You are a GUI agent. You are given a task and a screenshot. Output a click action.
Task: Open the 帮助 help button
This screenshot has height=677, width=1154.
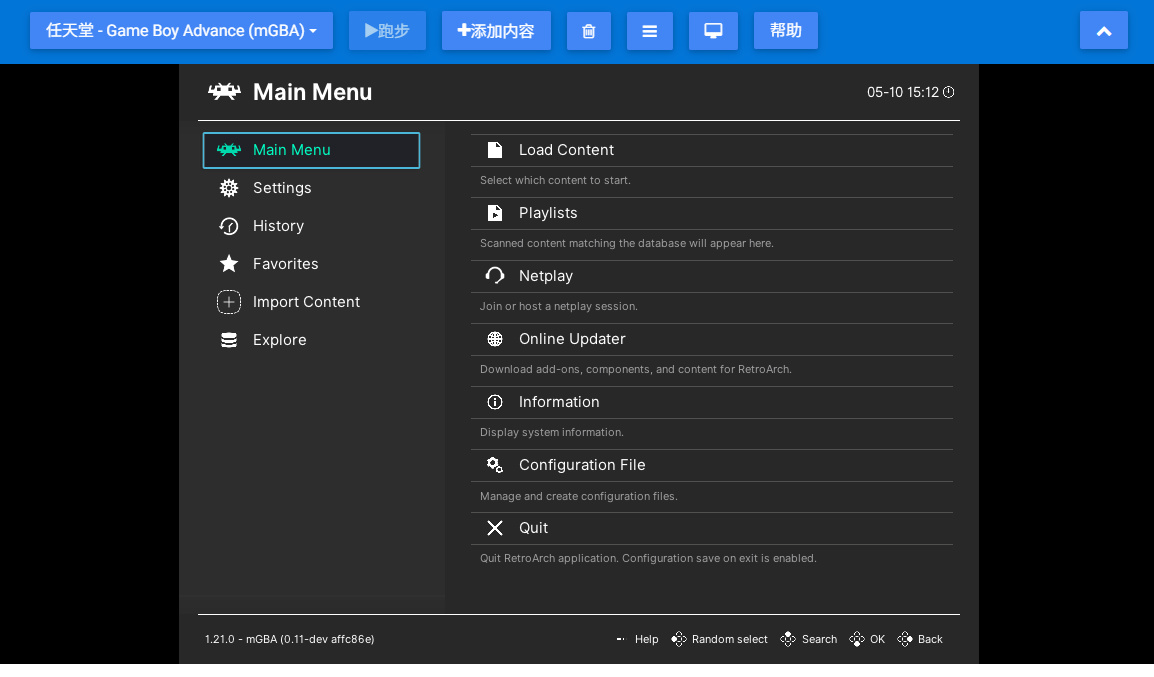point(785,31)
